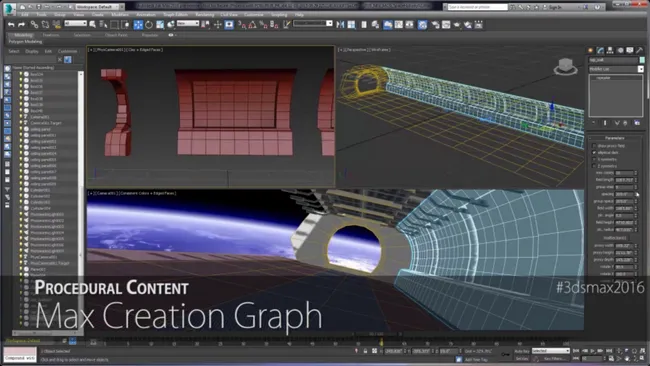Switch to the Object Paint ribbon tab
This screenshot has width=650, height=366.
(x=116, y=35)
